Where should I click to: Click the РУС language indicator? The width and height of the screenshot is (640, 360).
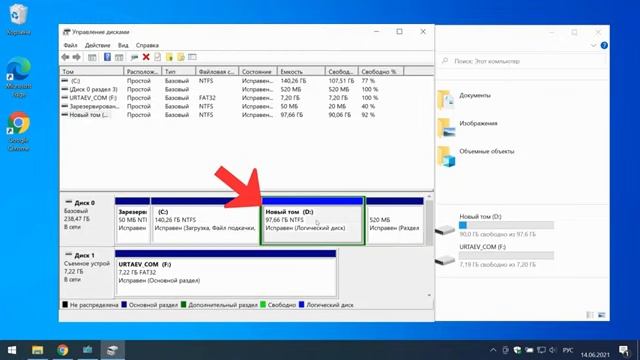pos(568,350)
